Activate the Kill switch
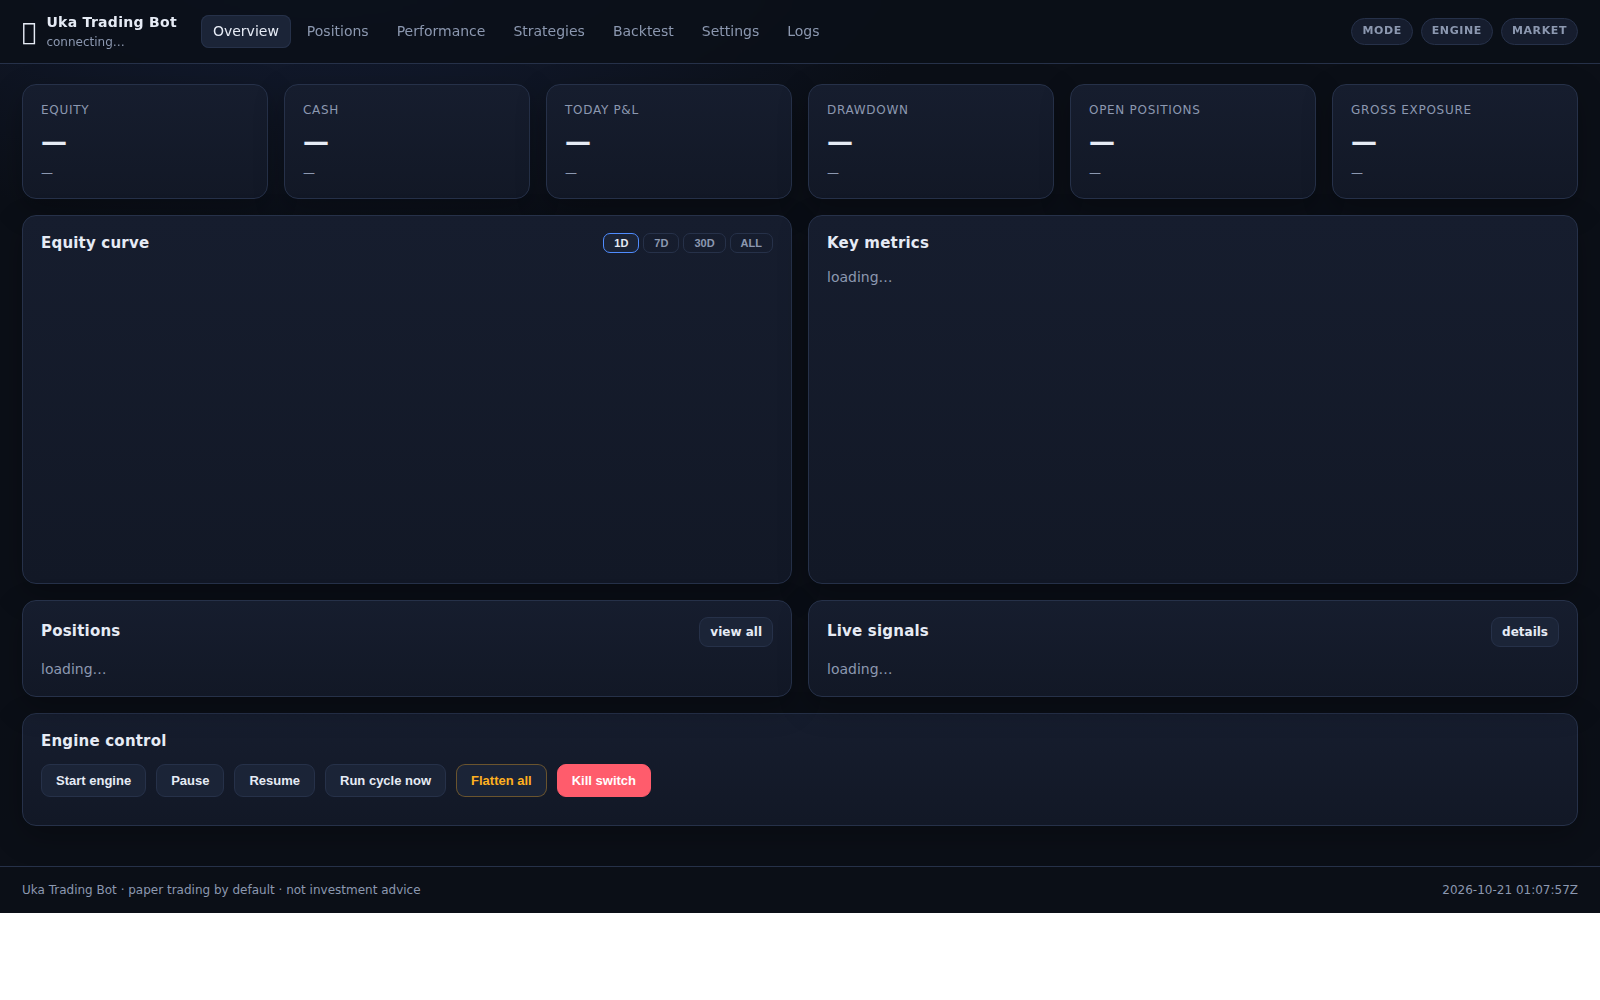 (x=604, y=781)
